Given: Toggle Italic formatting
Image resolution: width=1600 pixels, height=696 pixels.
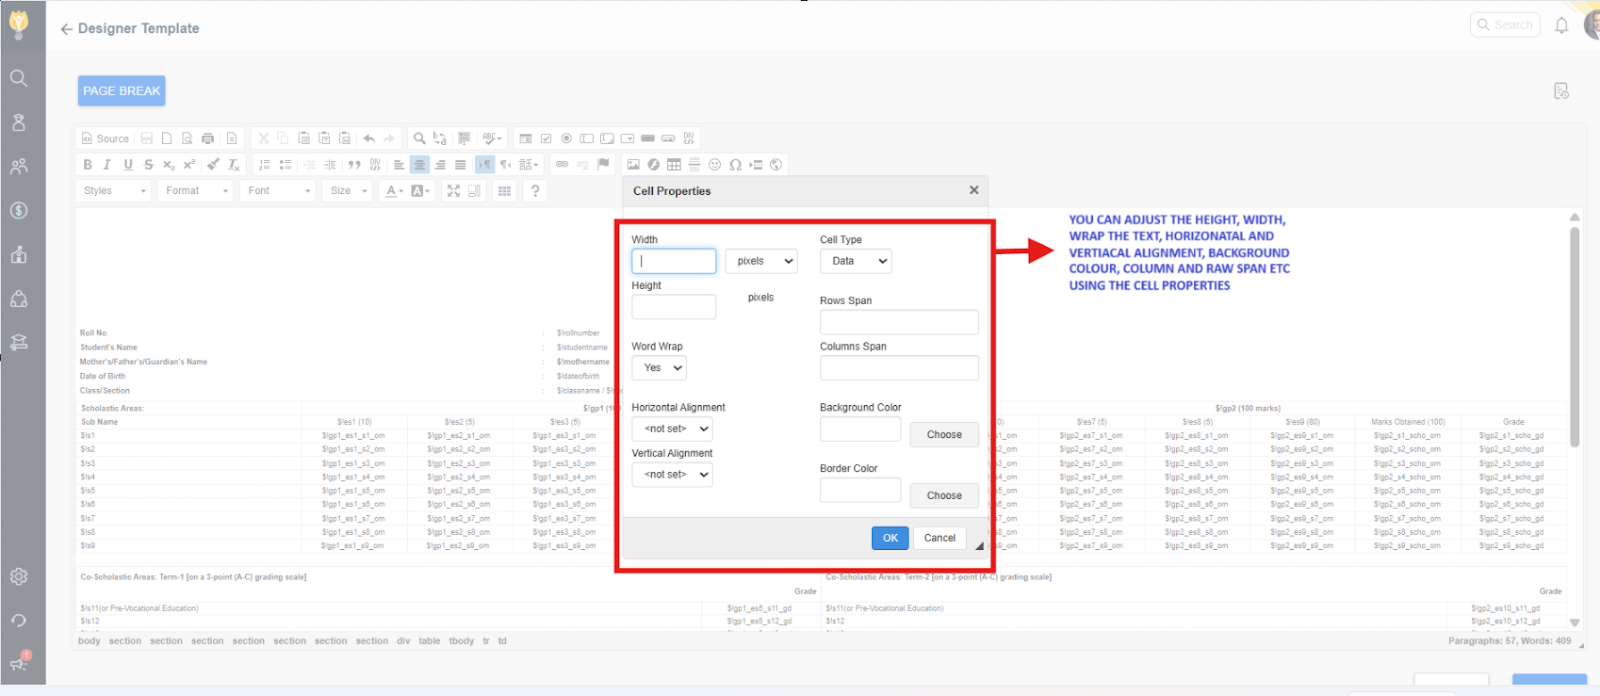Looking at the screenshot, I should tap(107, 165).
